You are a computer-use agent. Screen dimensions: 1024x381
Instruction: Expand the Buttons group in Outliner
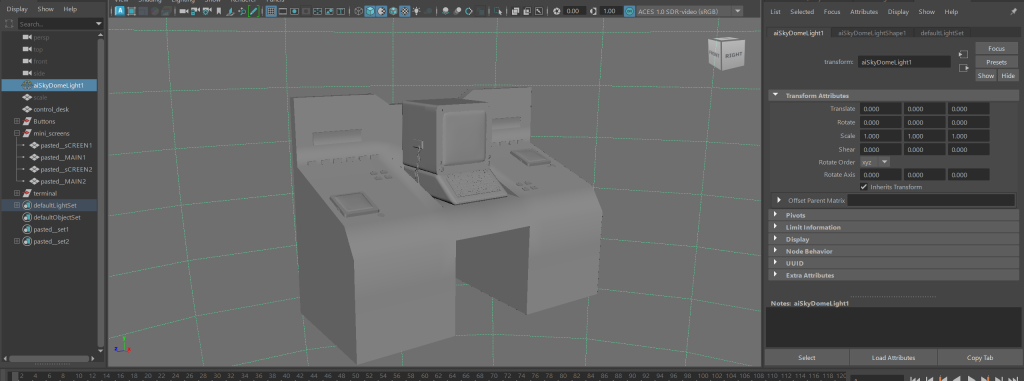[x=17, y=122]
